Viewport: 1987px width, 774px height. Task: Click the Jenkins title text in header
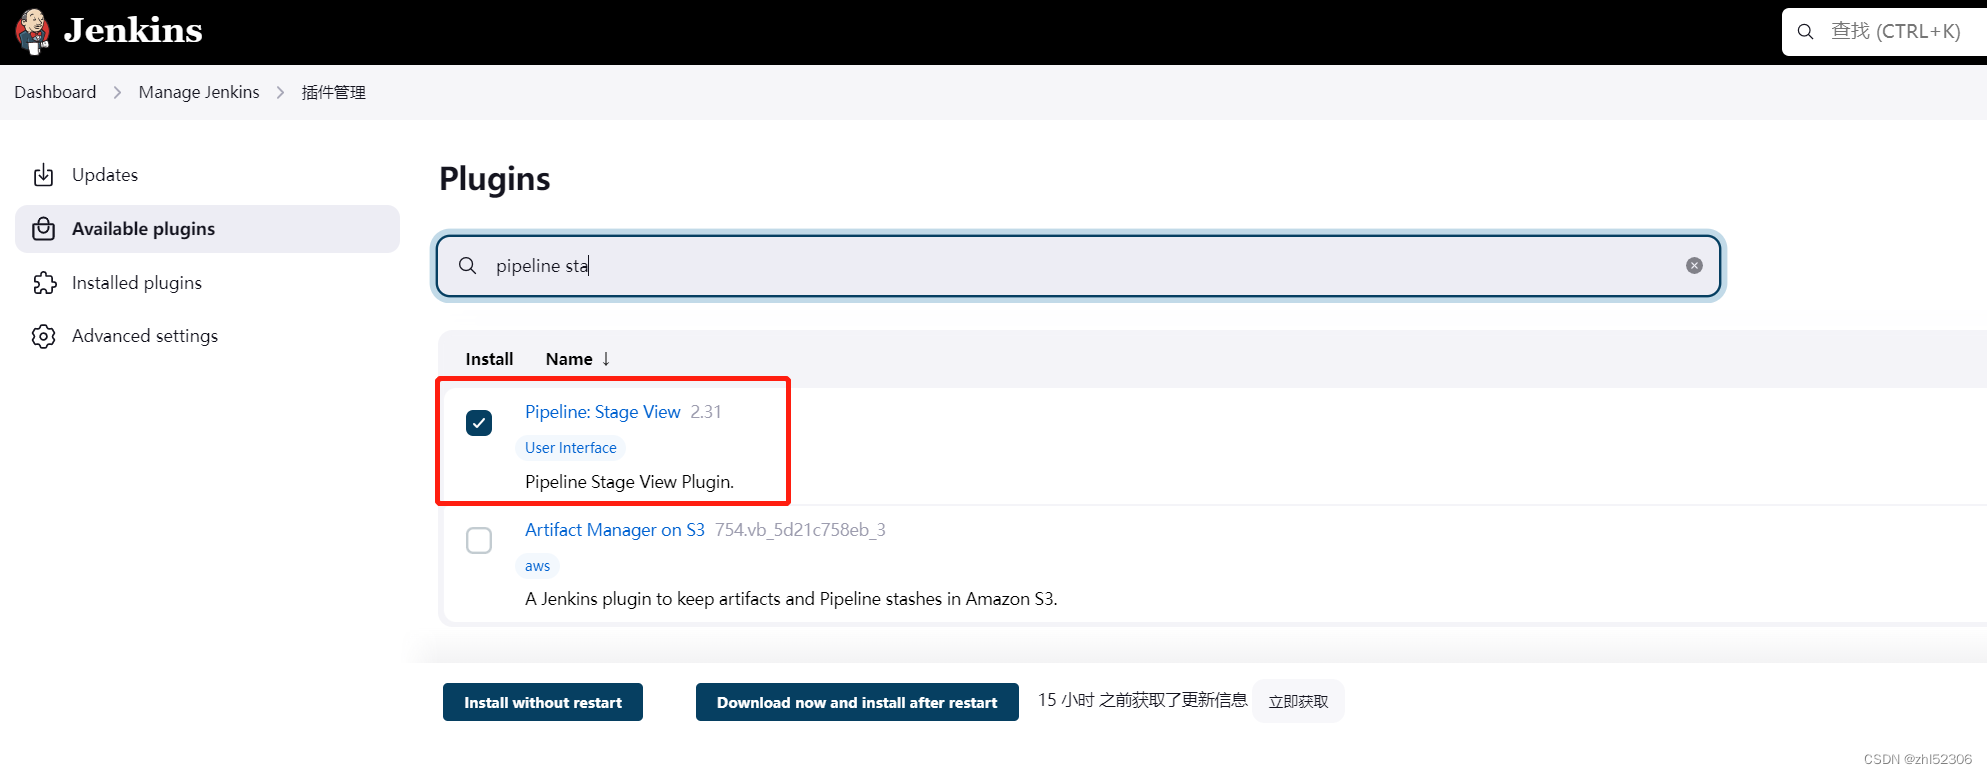[x=133, y=31]
